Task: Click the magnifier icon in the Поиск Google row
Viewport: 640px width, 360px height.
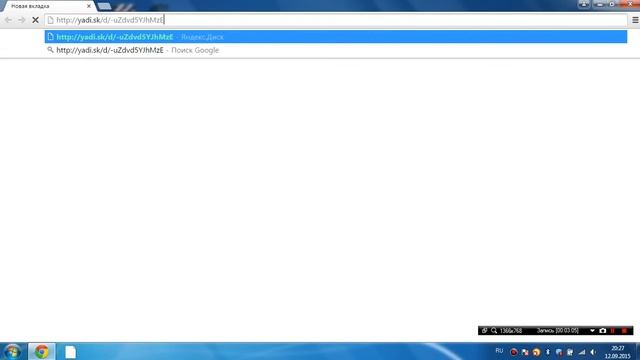Action: [50, 50]
